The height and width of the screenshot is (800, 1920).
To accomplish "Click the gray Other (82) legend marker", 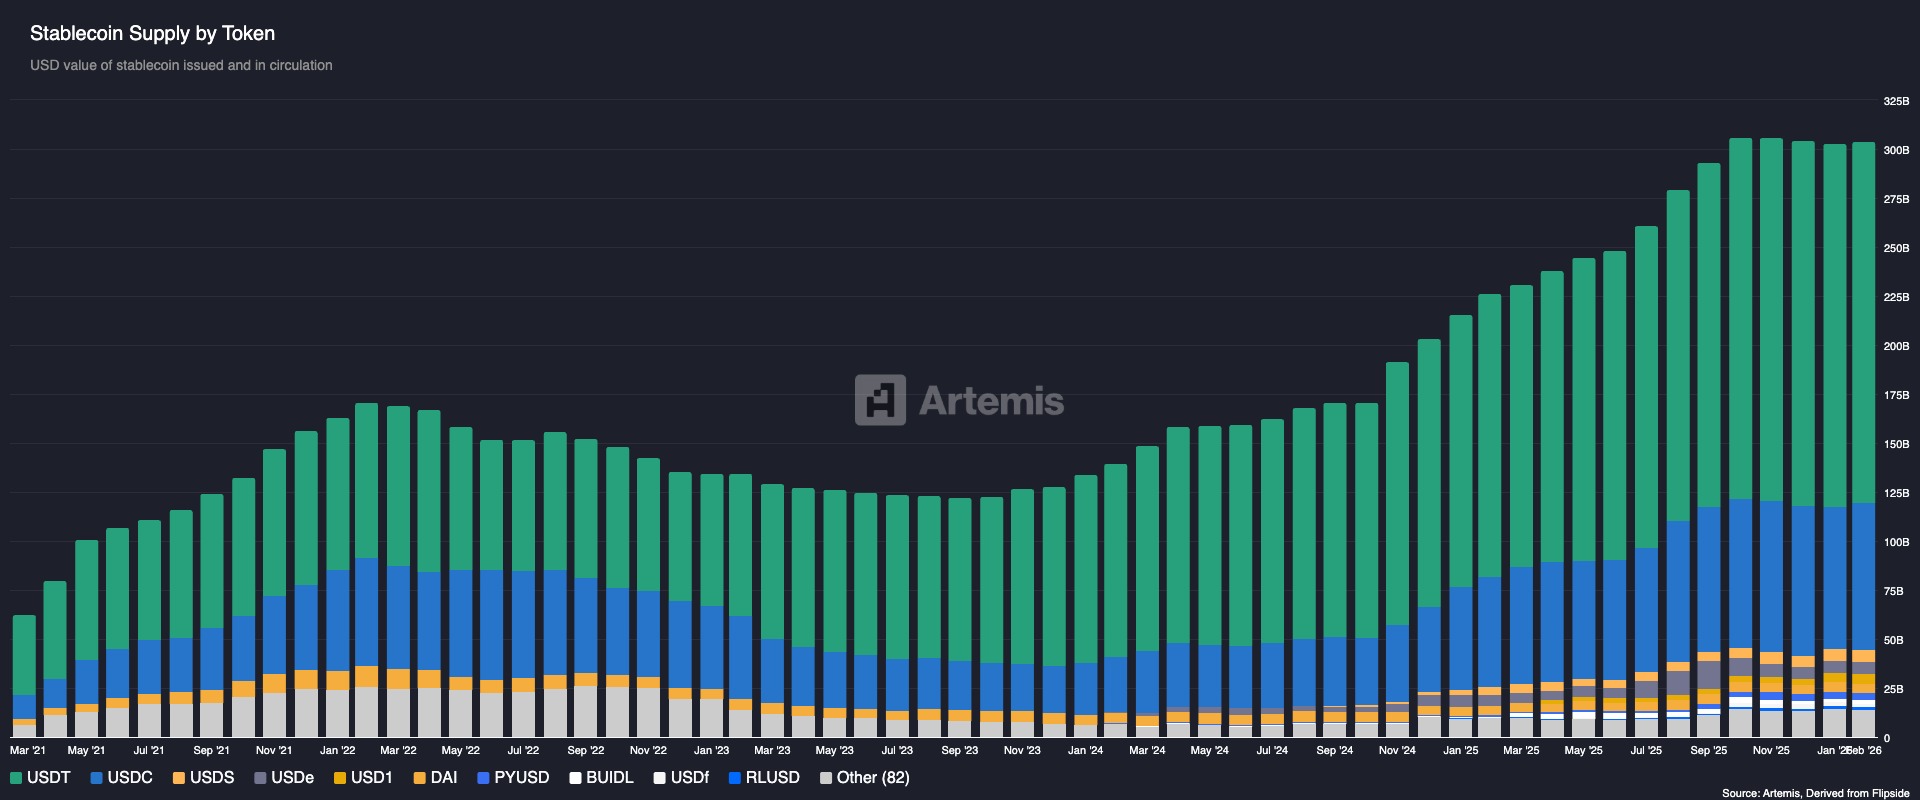I will click(x=825, y=778).
